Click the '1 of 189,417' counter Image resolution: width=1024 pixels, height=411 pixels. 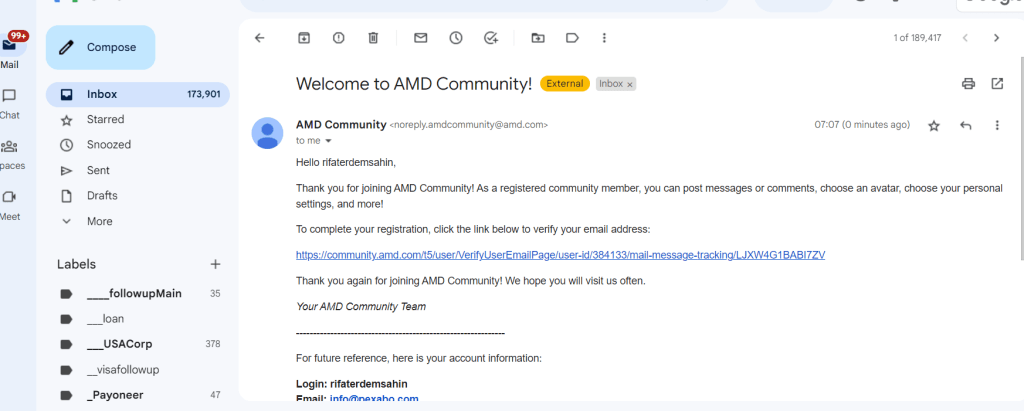(918, 38)
